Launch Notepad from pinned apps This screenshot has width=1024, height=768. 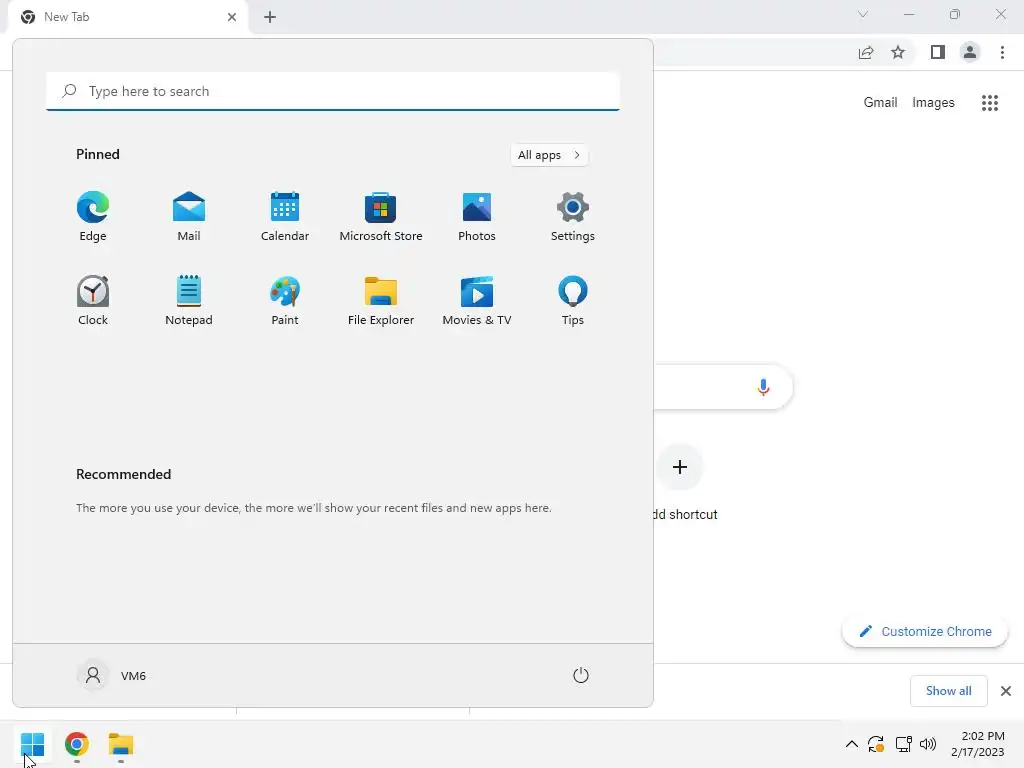(189, 300)
